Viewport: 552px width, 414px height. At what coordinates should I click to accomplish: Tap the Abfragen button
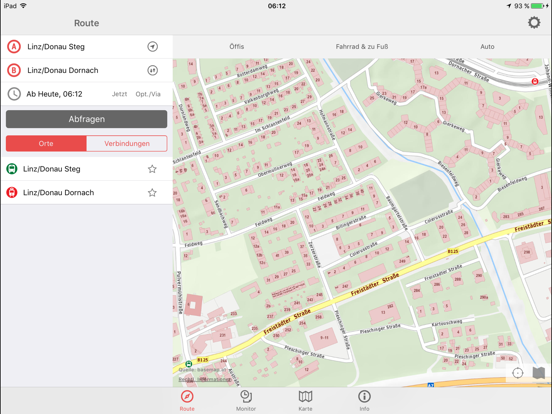coord(87,119)
